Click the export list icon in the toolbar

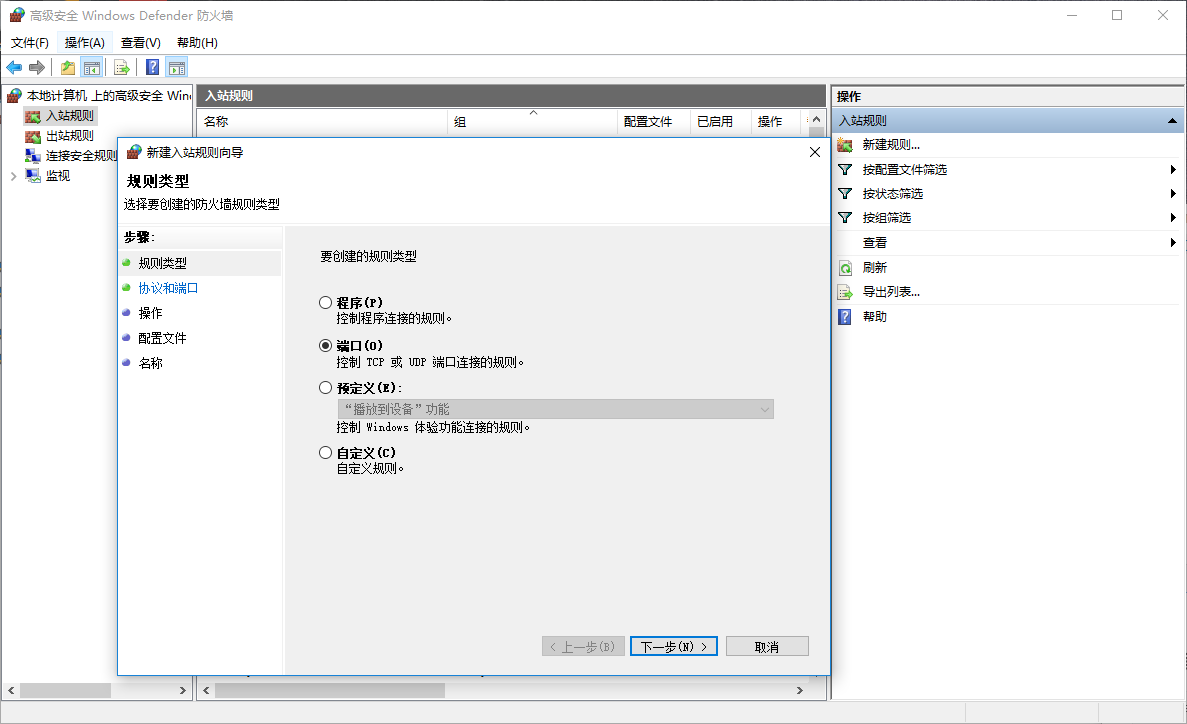point(121,67)
